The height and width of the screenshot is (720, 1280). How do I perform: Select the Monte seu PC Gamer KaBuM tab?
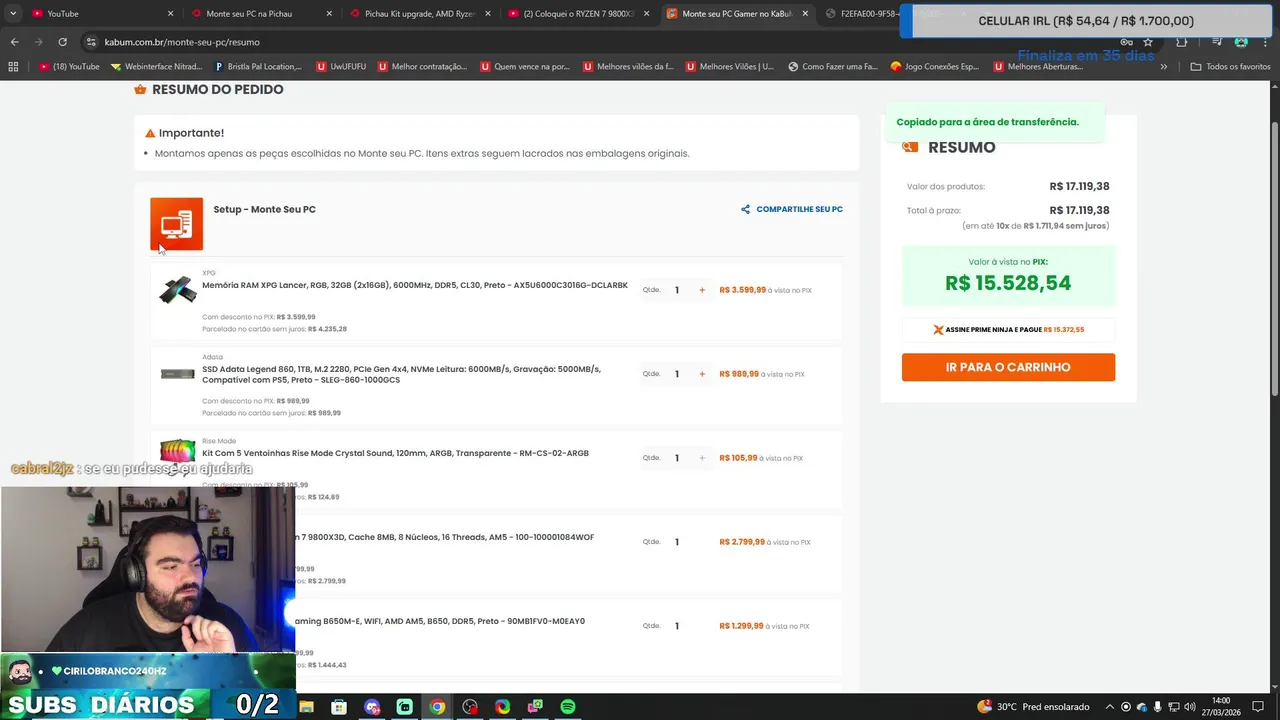coord(736,14)
